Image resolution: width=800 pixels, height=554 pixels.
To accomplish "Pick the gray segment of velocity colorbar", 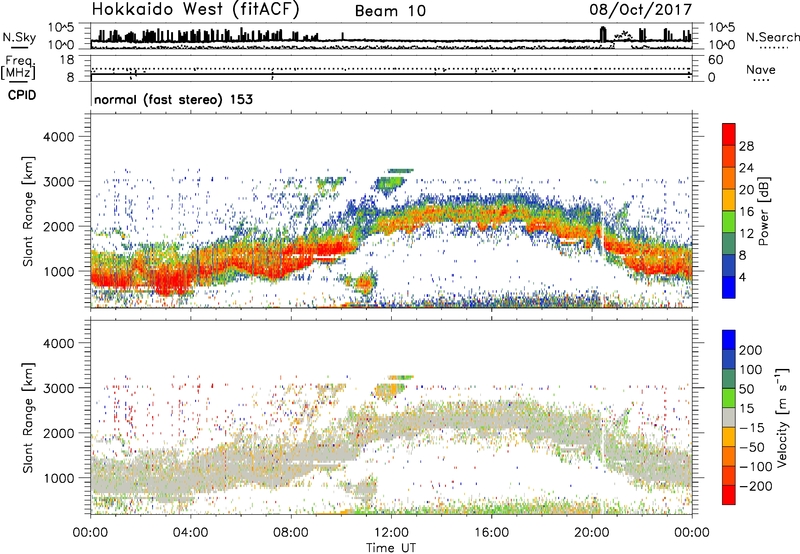I will pyautogui.click(x=729, y=418).
